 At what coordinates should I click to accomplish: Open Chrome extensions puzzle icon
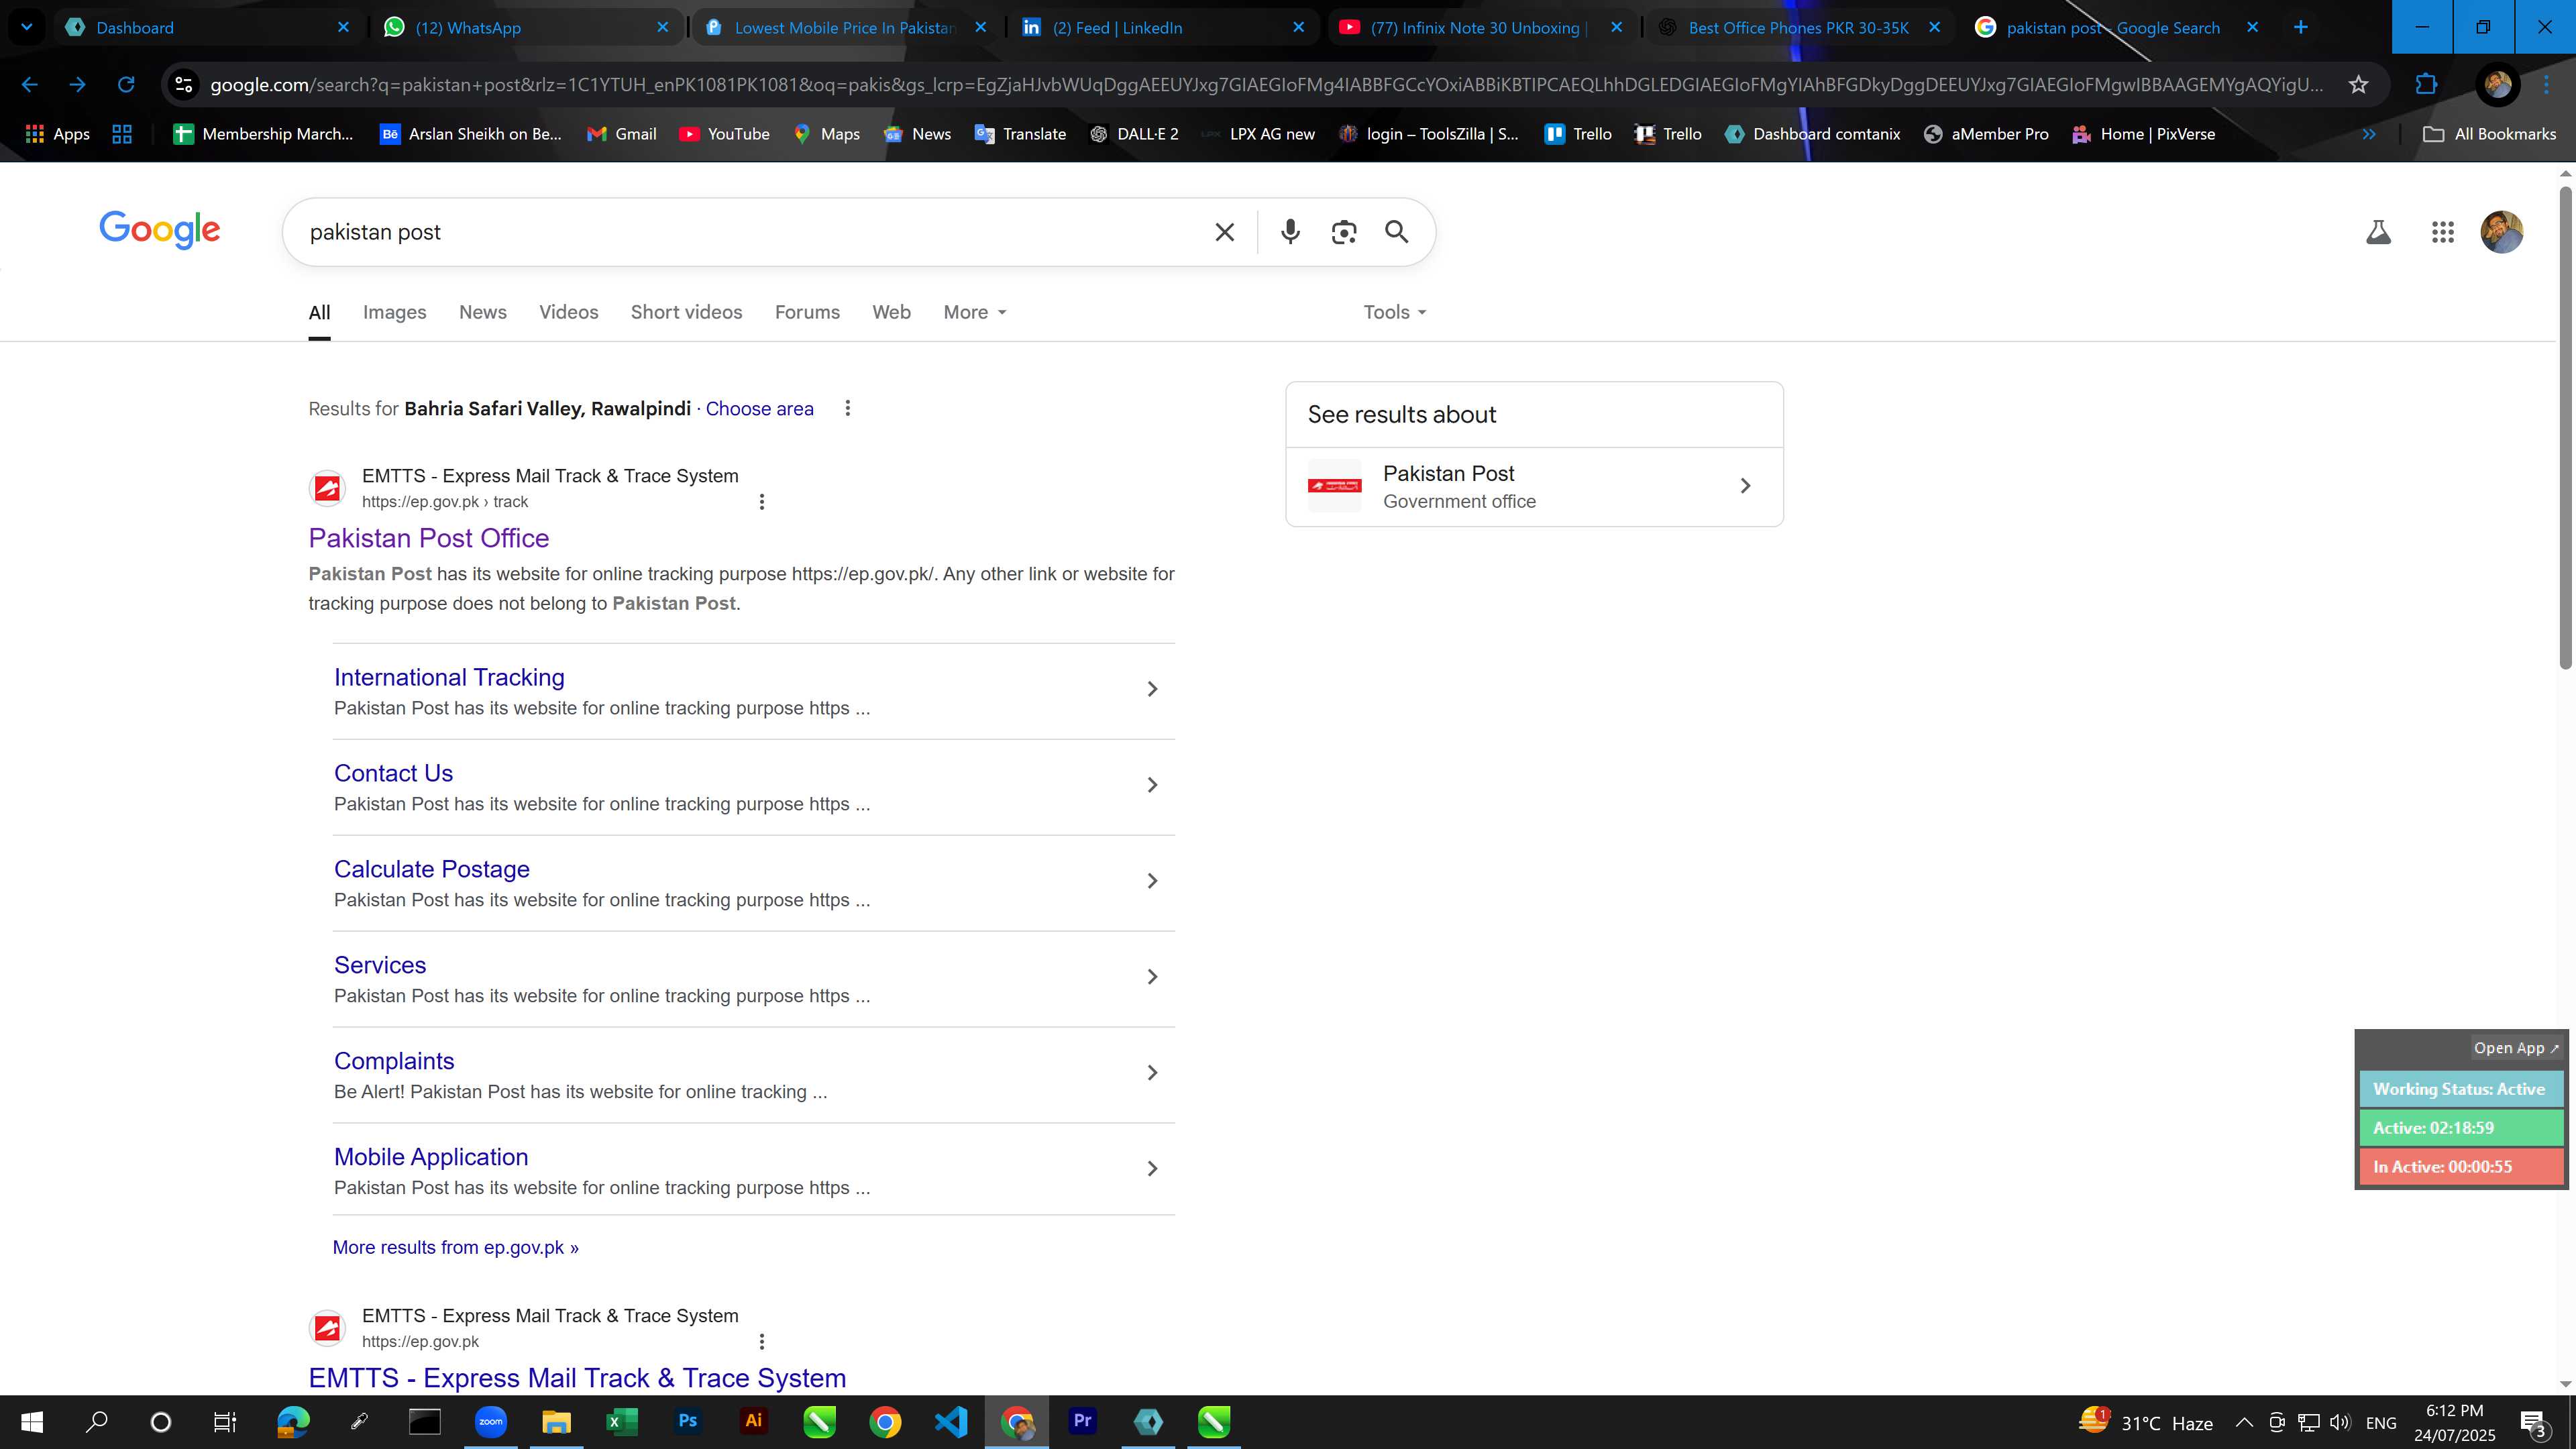click(2426, 84)
